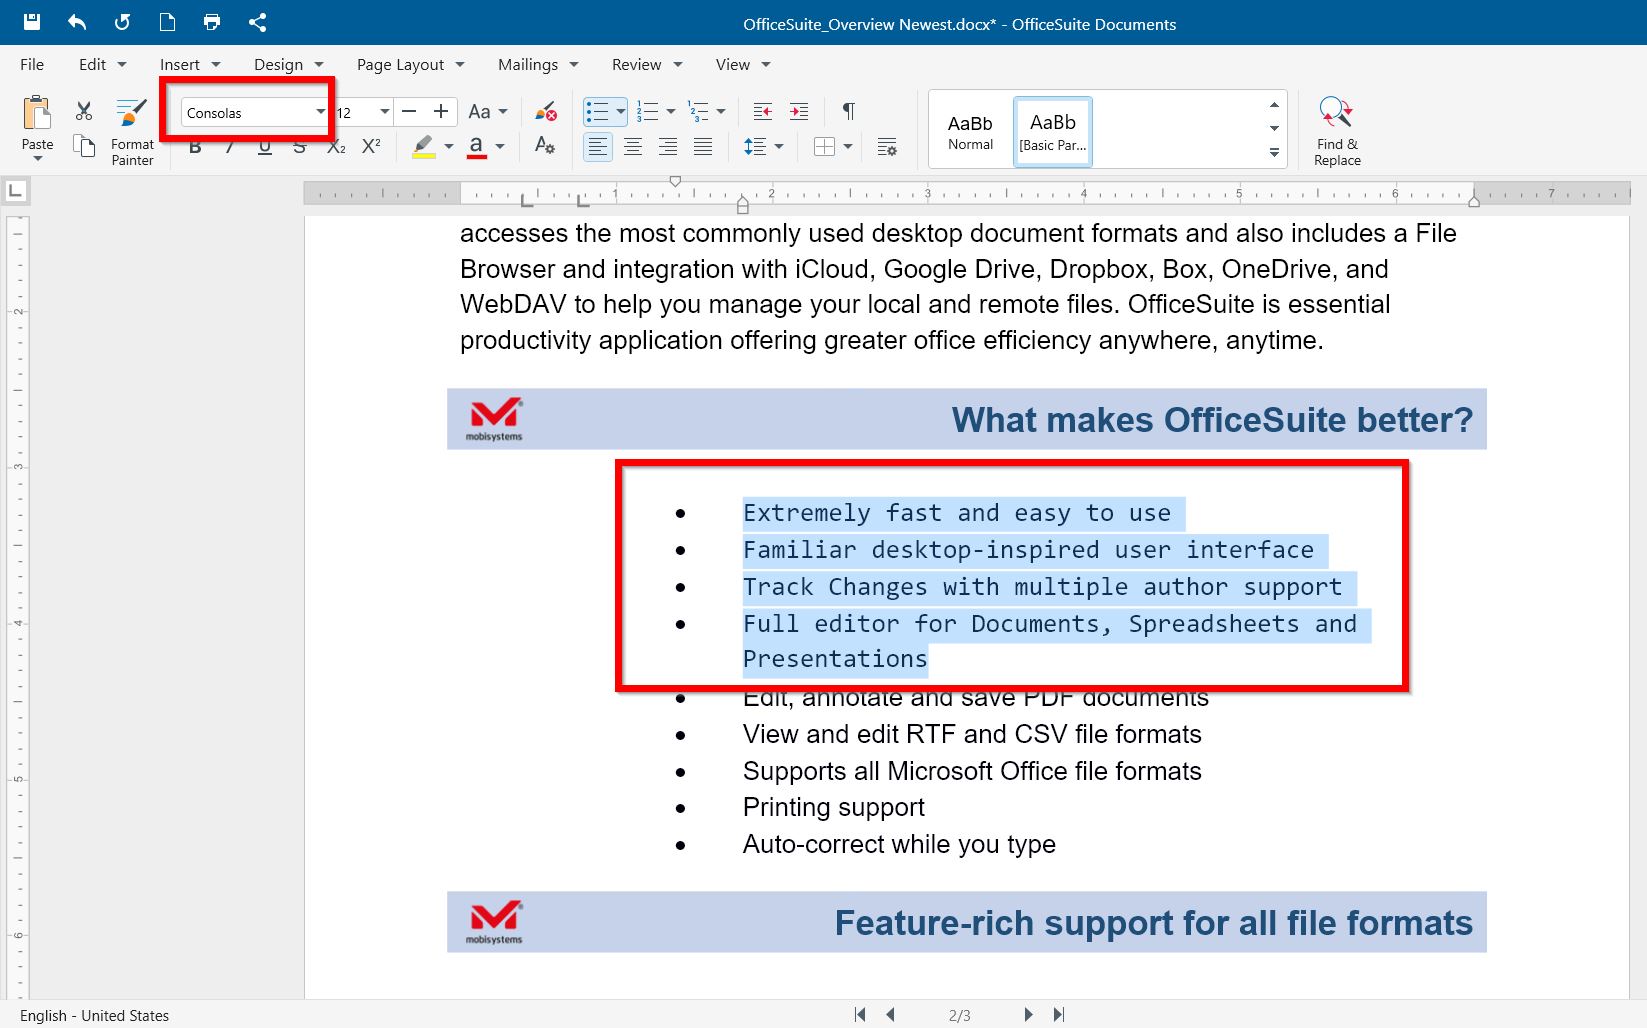Open paragraph settings icon
Screen dimensions: 1647x1028
(x=887, y=147)
